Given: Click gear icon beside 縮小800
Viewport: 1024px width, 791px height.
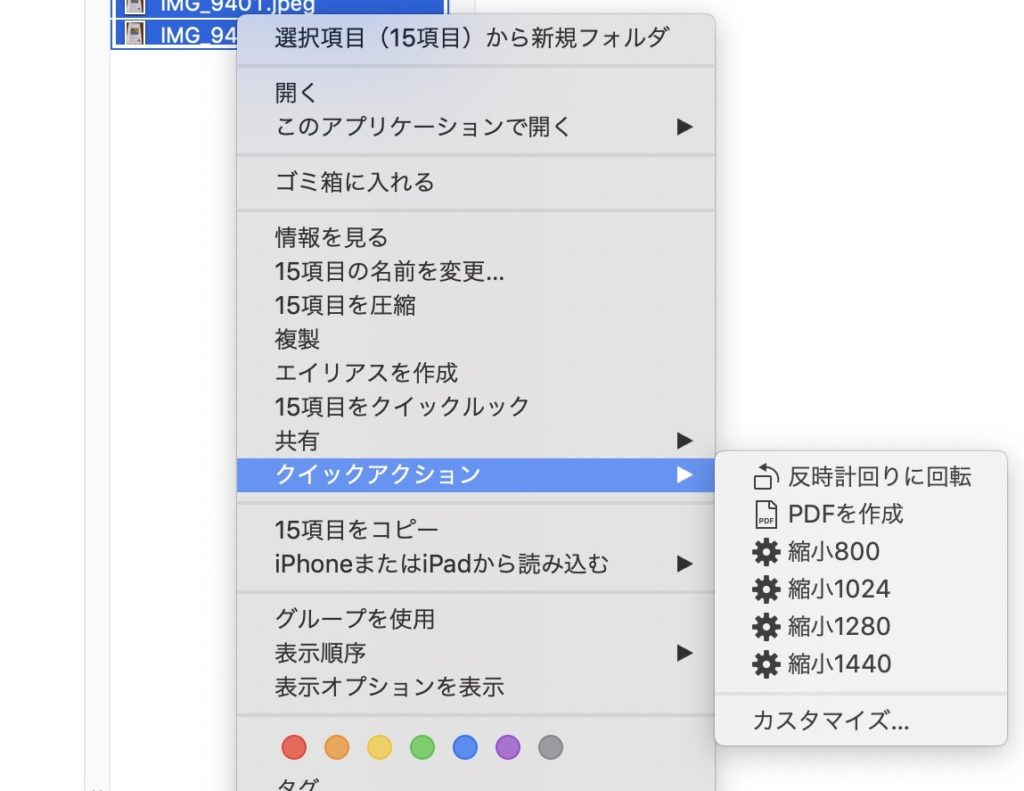Looking at the screenshot, I should [765, 552].
